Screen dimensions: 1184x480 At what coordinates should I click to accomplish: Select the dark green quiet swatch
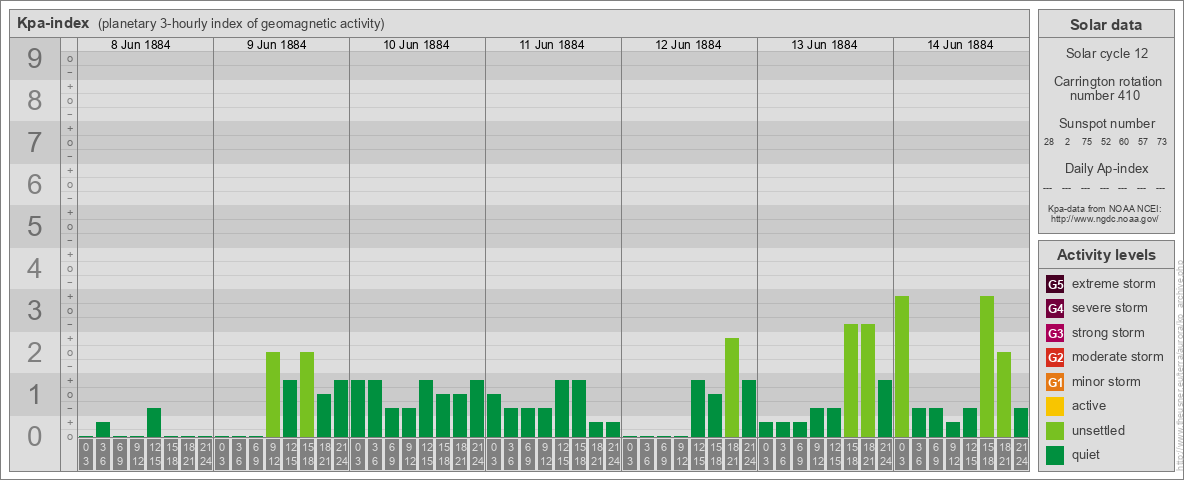1055,455
